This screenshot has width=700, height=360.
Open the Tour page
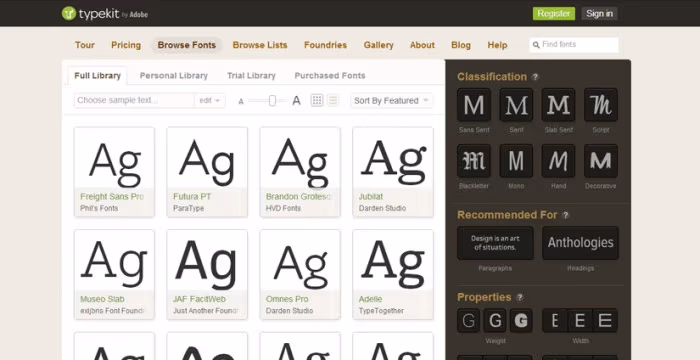[84, 45]
